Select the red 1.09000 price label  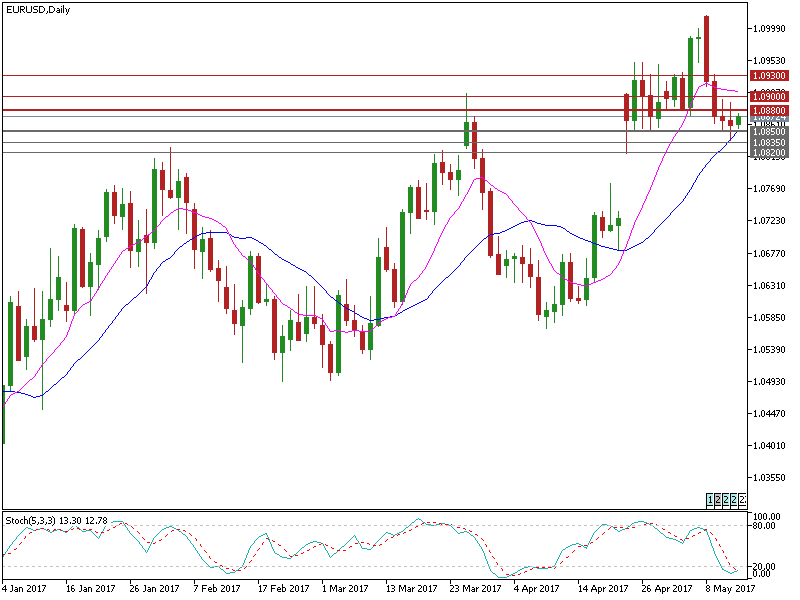[769, 96]
